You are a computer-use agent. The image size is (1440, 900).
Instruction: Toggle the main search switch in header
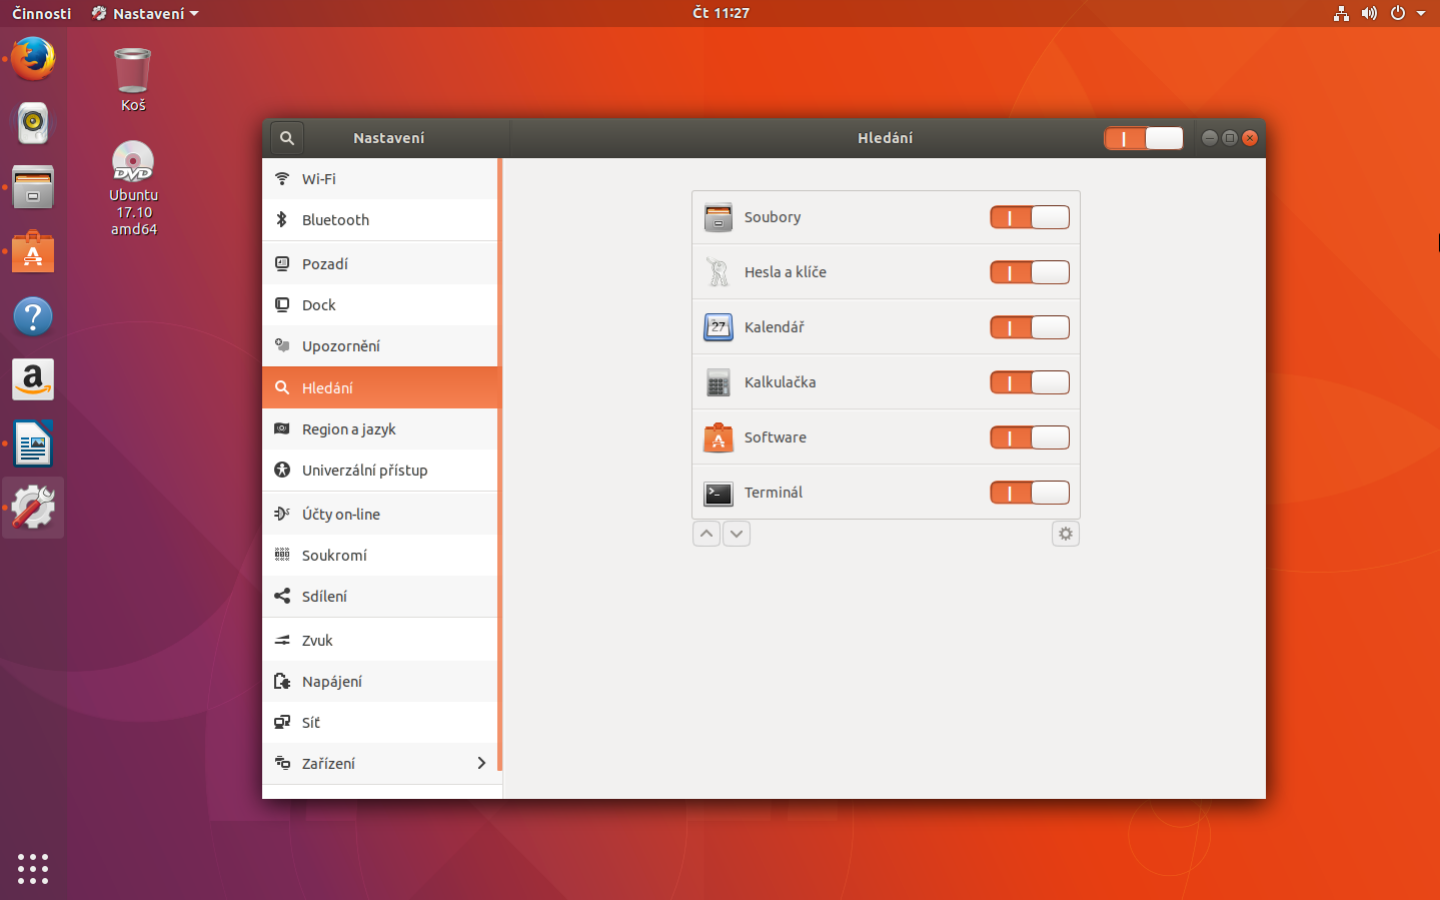(1143, 138)
